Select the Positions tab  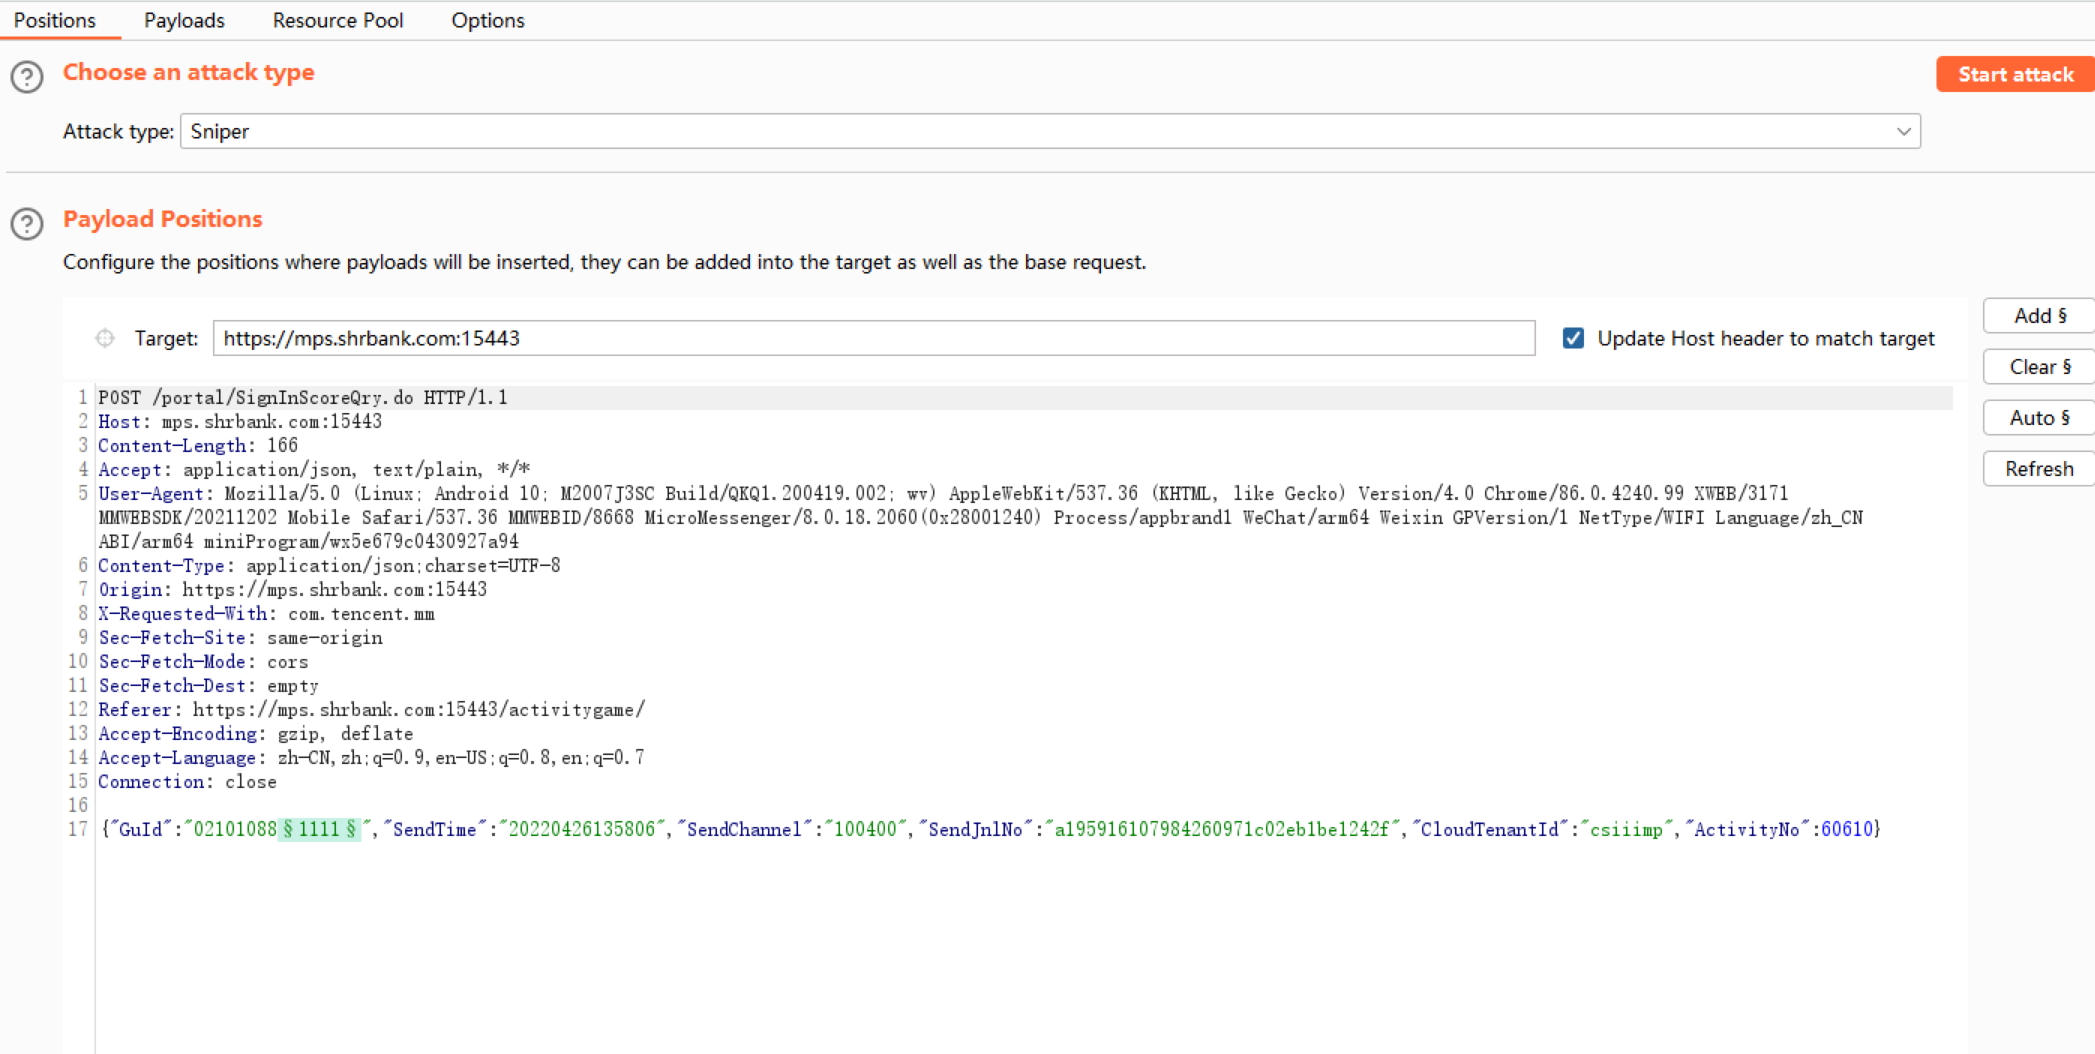(x=55, y=20)
